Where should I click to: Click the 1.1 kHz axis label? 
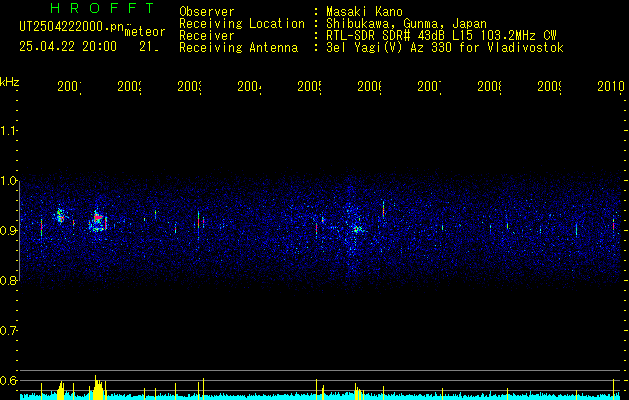(8, 131)
